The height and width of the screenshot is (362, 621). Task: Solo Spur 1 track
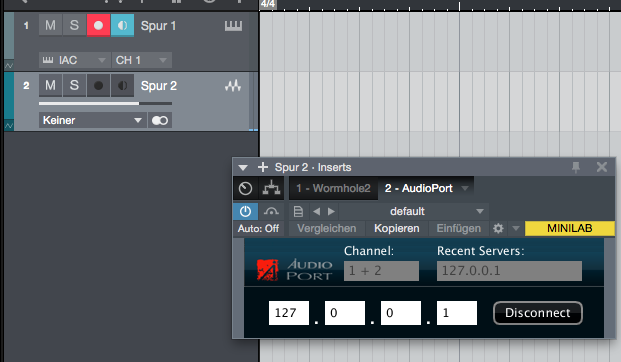74,25
